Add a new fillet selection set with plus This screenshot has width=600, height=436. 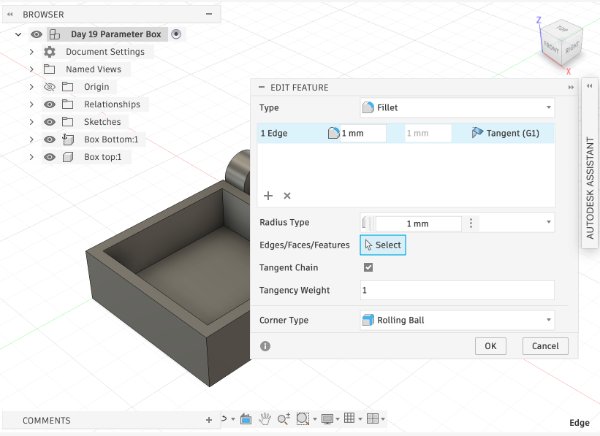click(268, 196)
